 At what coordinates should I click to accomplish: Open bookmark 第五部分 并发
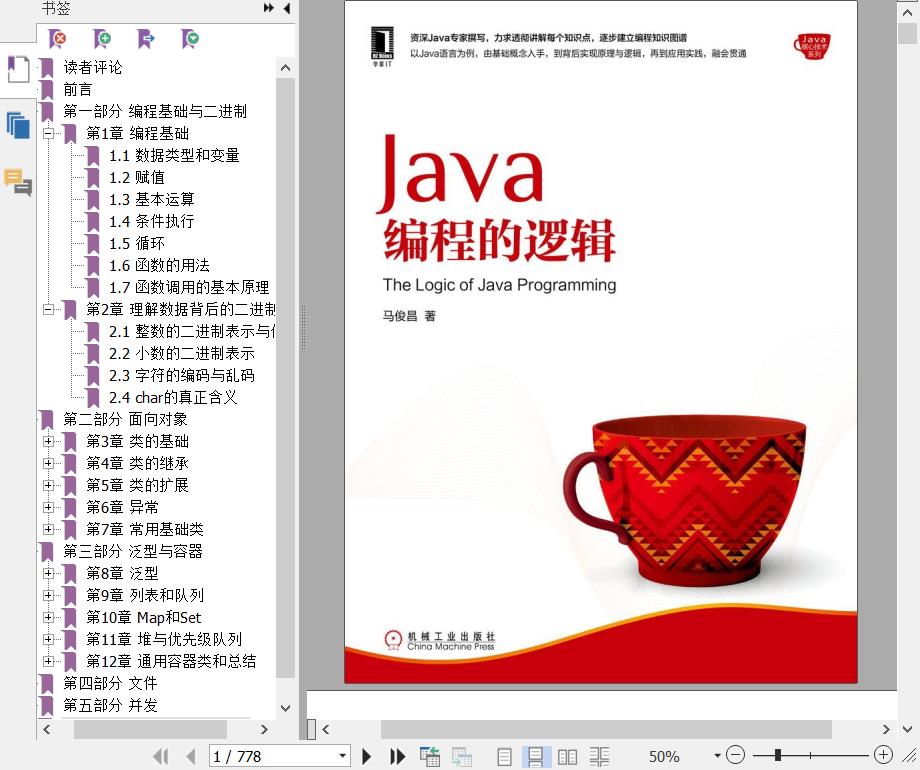coord(110,706)
